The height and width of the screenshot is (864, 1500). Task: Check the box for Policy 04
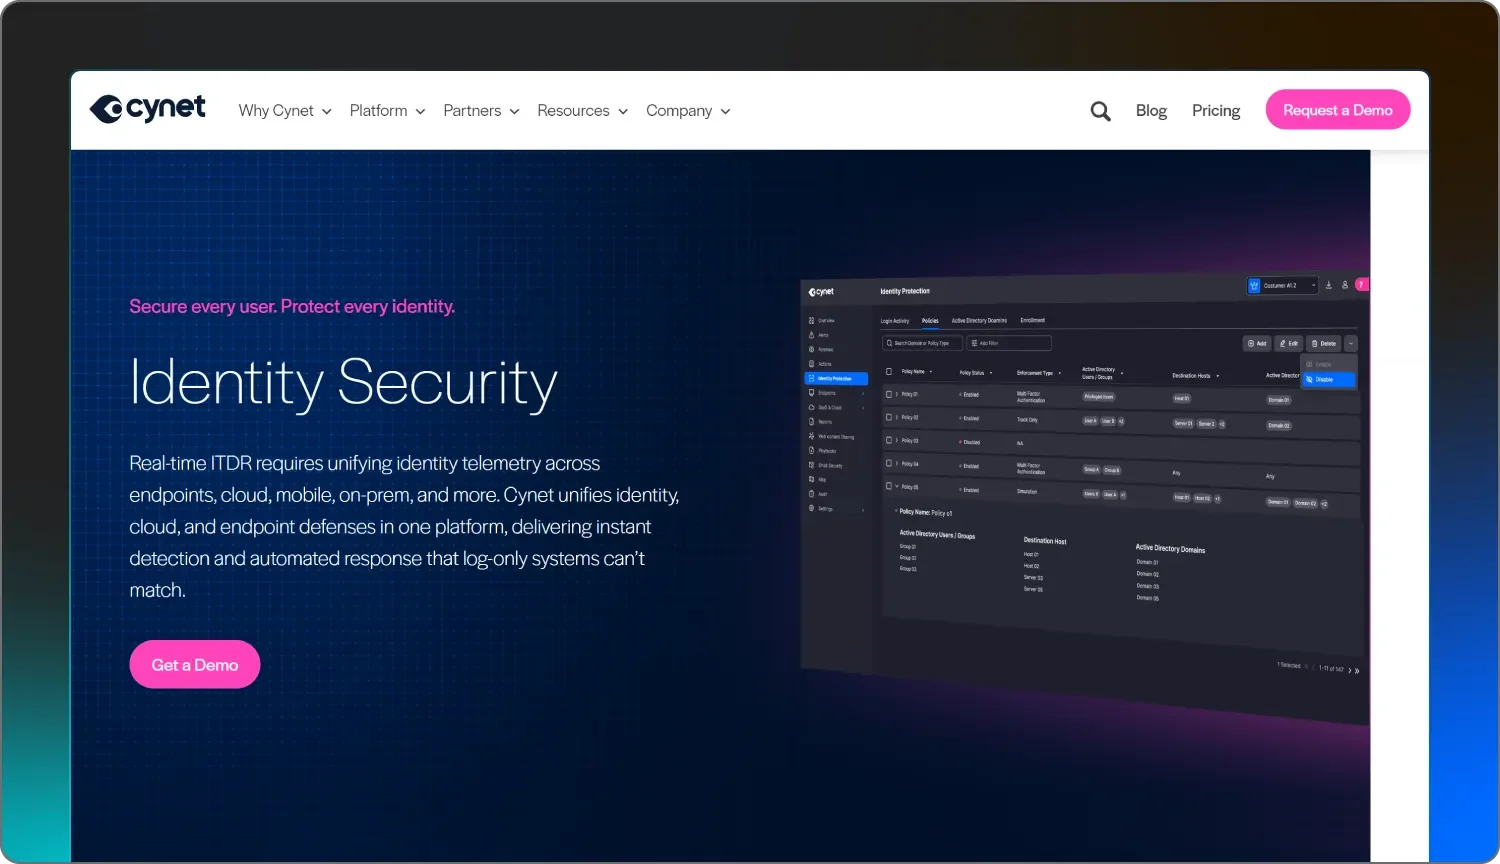tap(889, 463)
